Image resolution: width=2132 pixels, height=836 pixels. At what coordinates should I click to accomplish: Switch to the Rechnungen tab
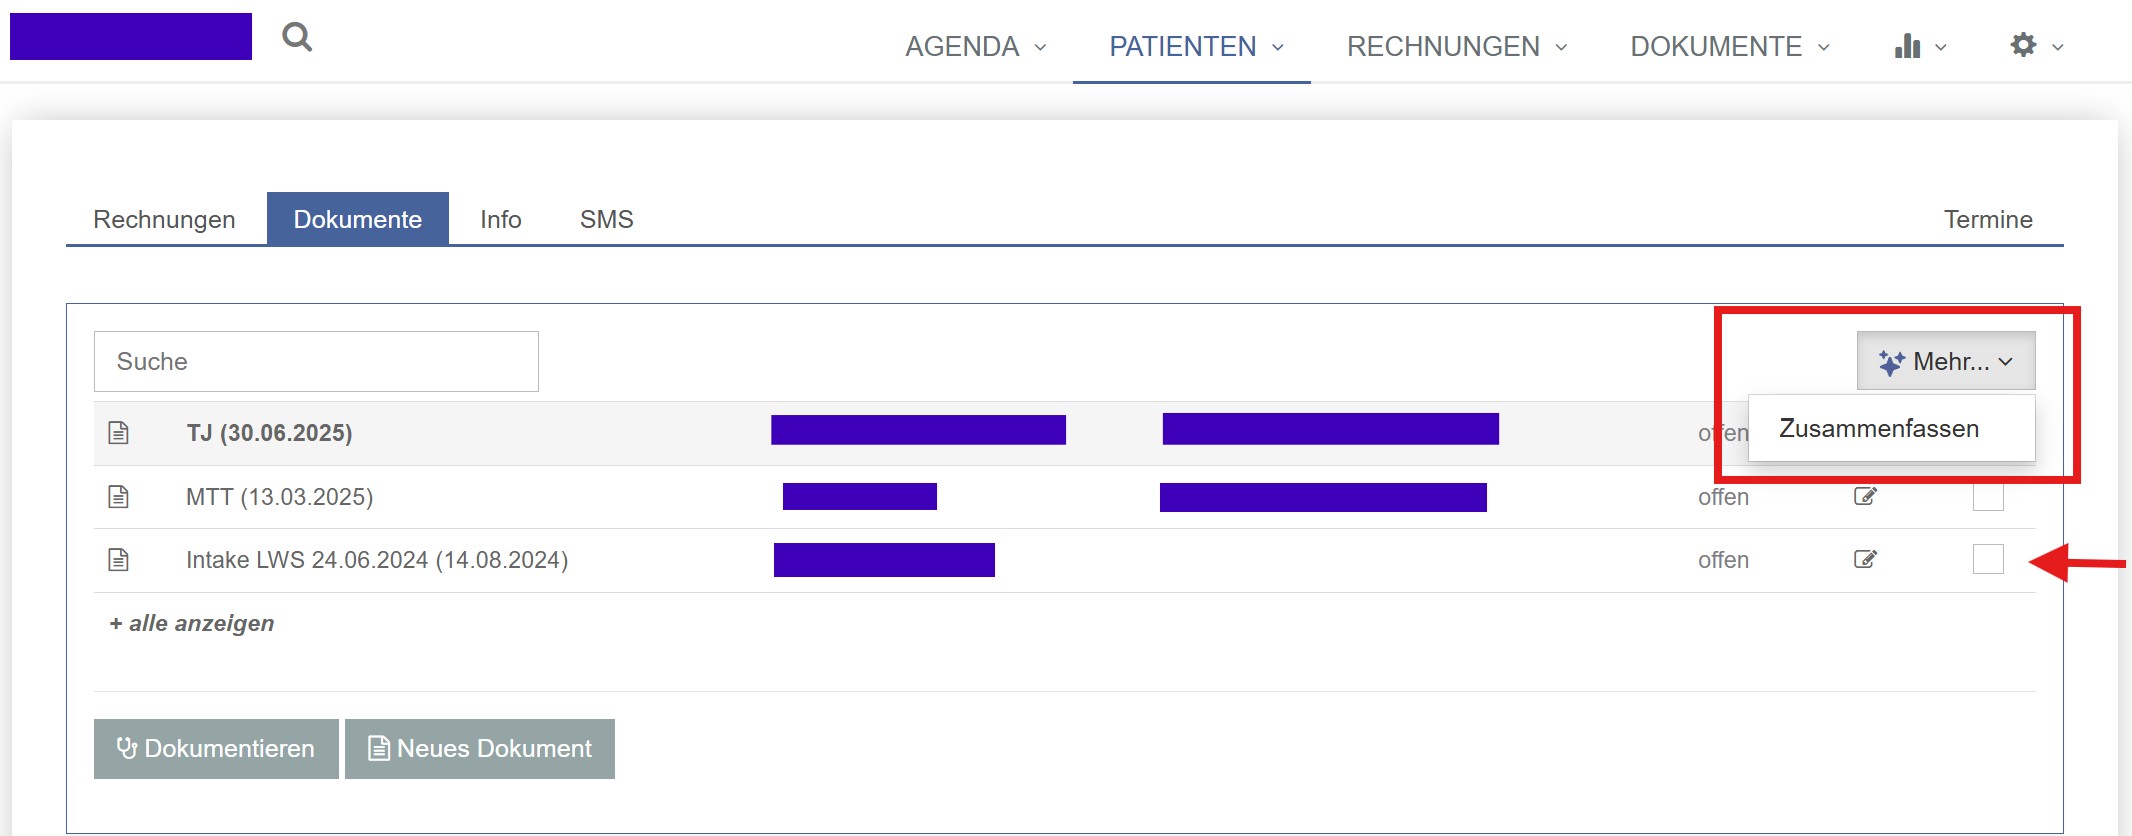point(164,219)
